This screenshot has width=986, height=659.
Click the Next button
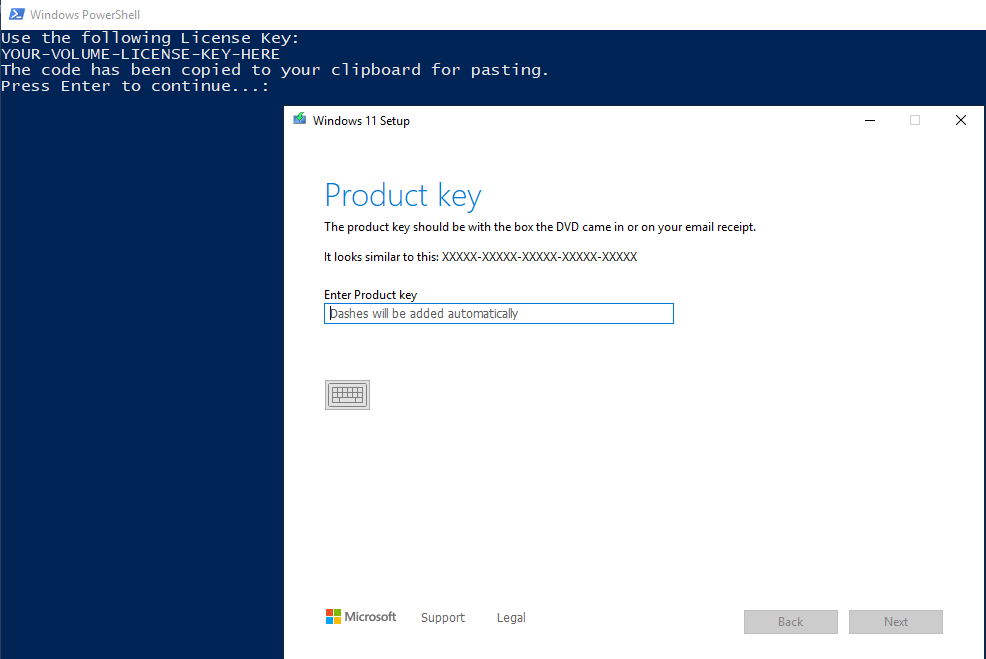[895, 621]
